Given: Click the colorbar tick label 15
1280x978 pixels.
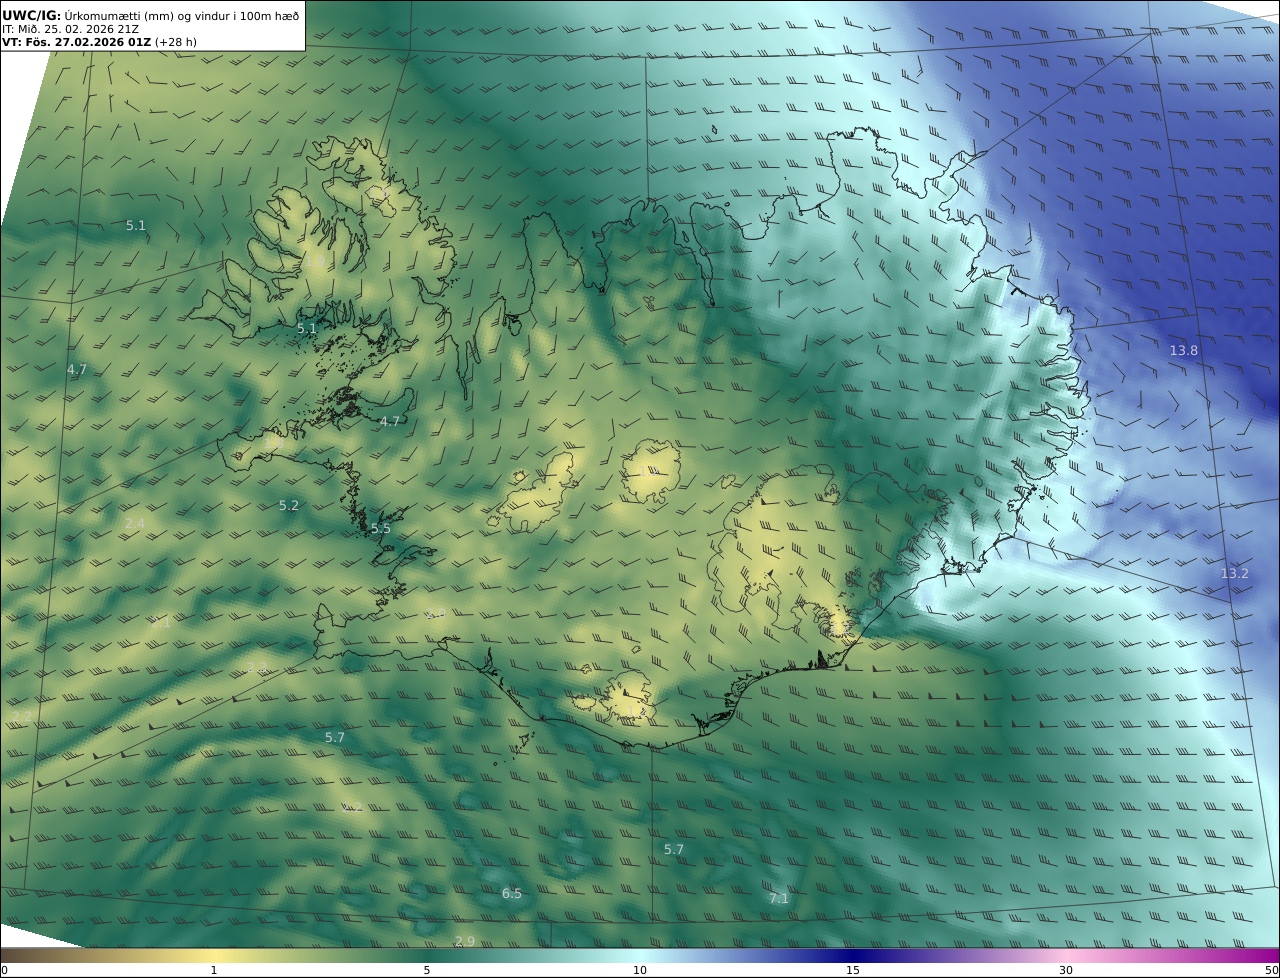Looking at the screenshot, I should coord(853,970).
